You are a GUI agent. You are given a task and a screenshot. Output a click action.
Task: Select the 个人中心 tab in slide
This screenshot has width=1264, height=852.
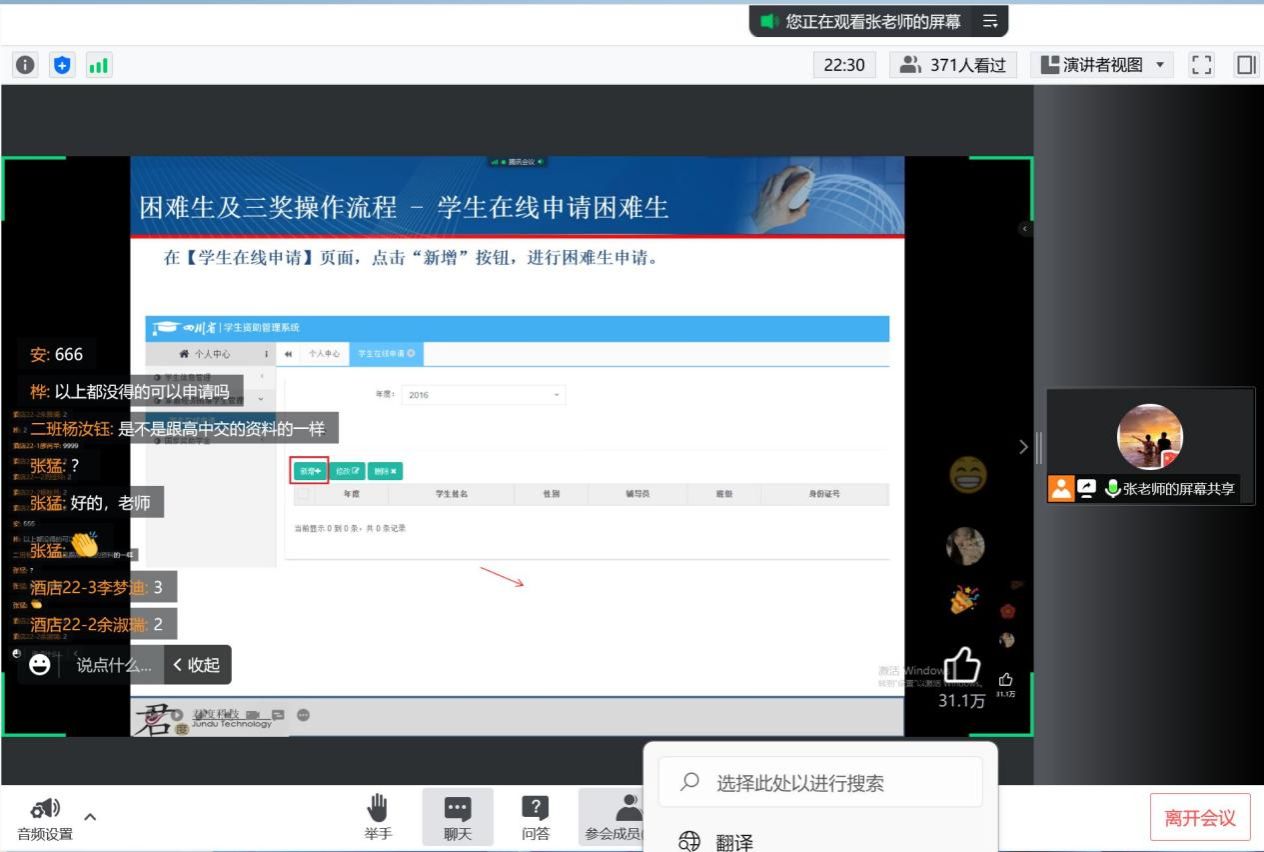click(322, 354)
